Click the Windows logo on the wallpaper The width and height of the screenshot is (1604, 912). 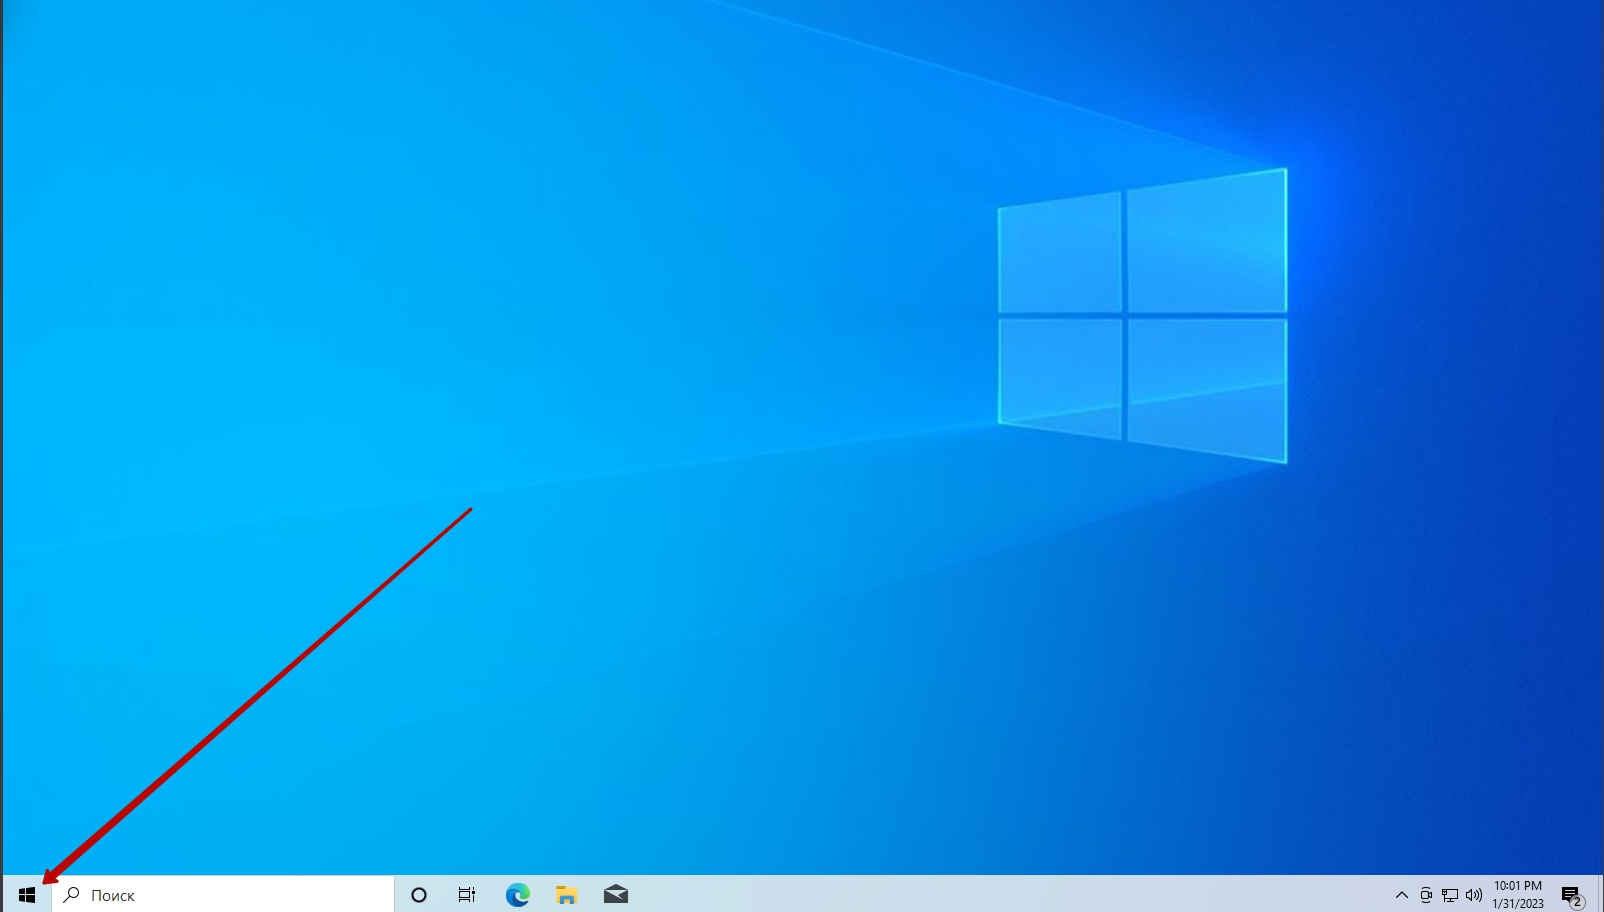coord(1142,316)
